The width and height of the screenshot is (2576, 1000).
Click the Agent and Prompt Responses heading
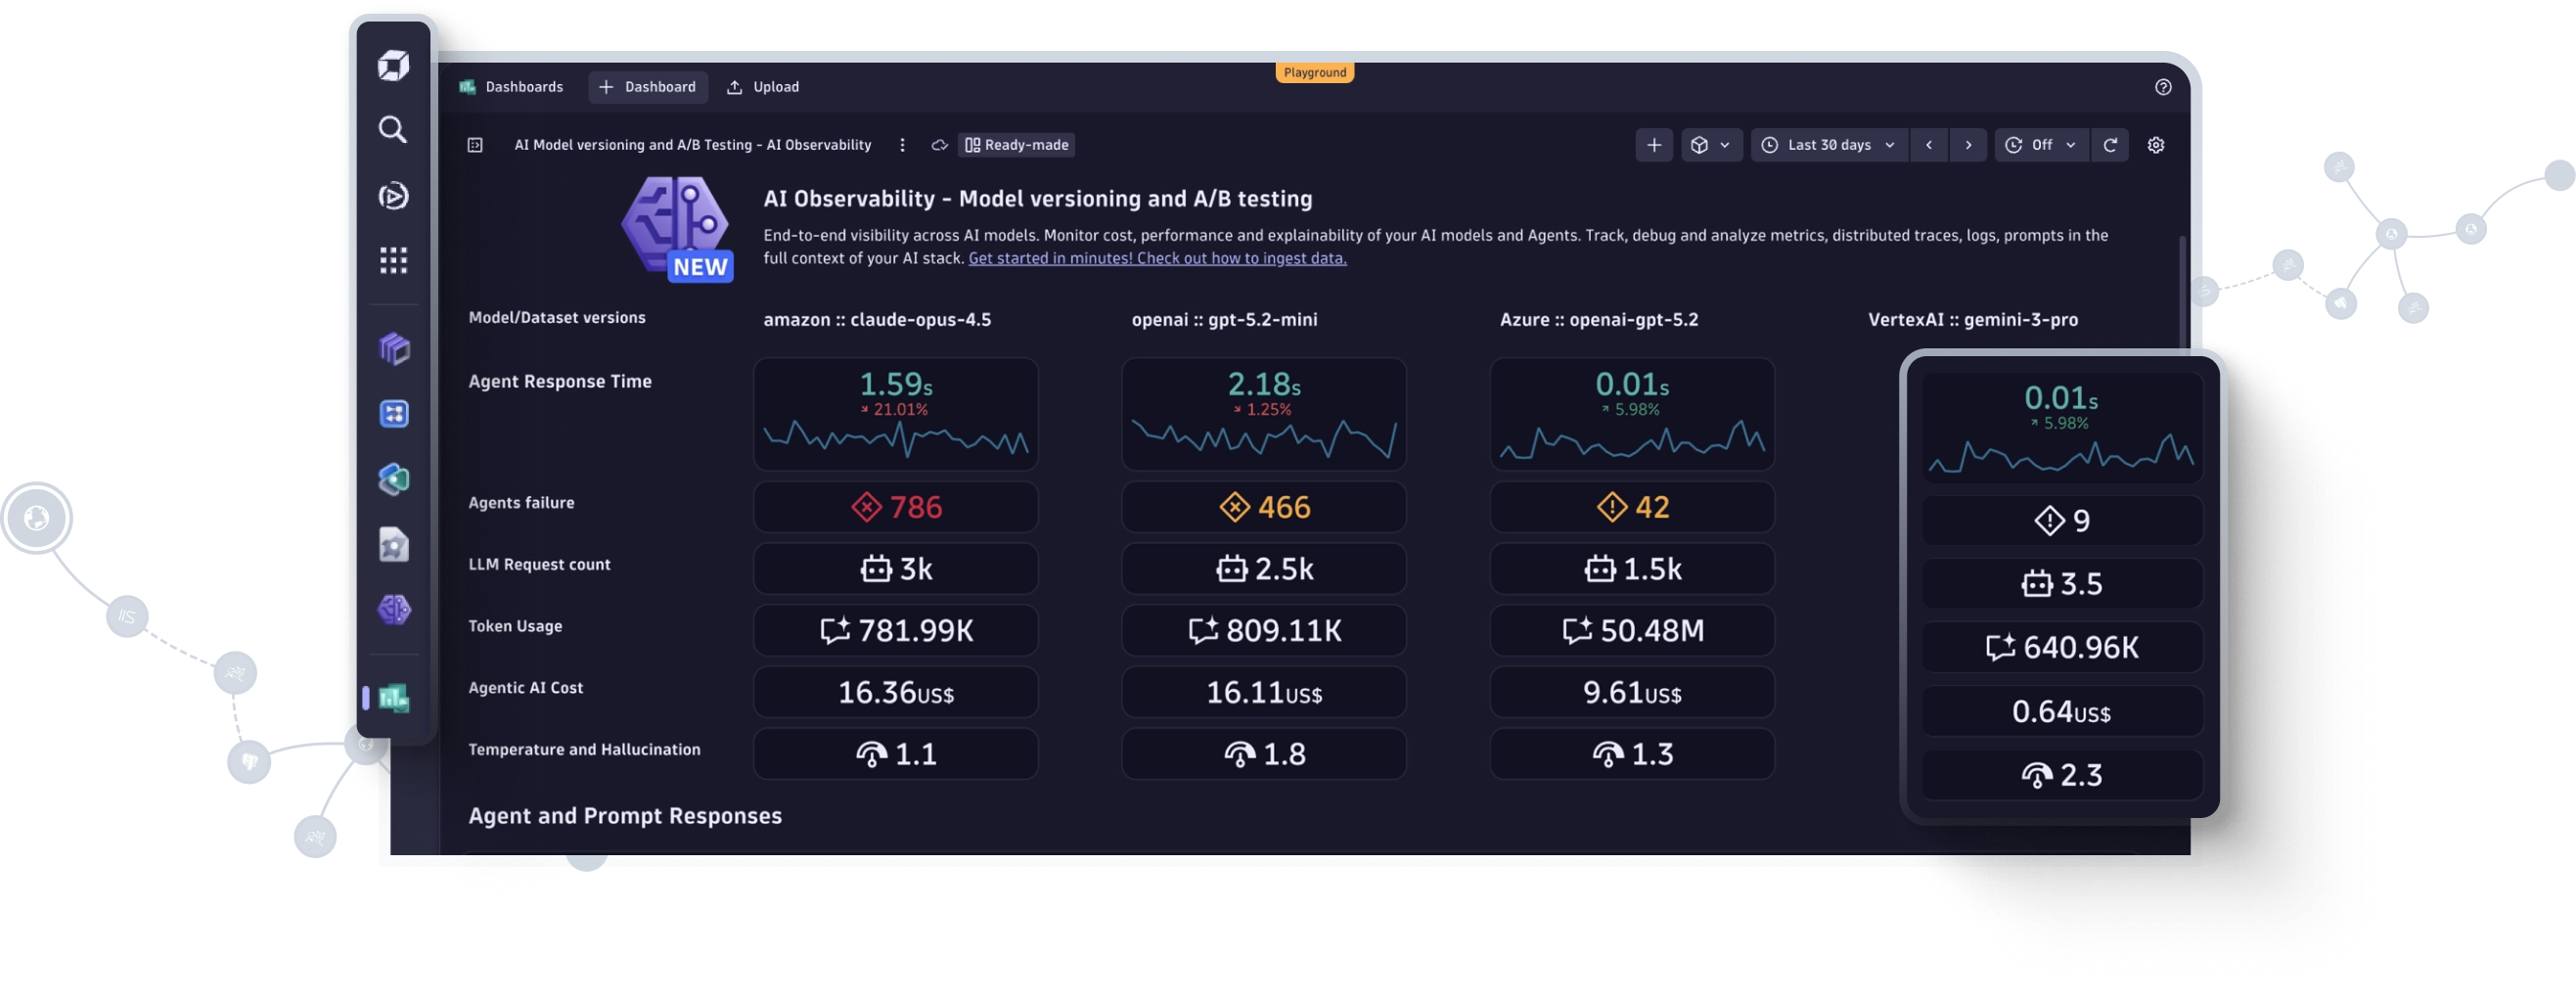point(625,816)
